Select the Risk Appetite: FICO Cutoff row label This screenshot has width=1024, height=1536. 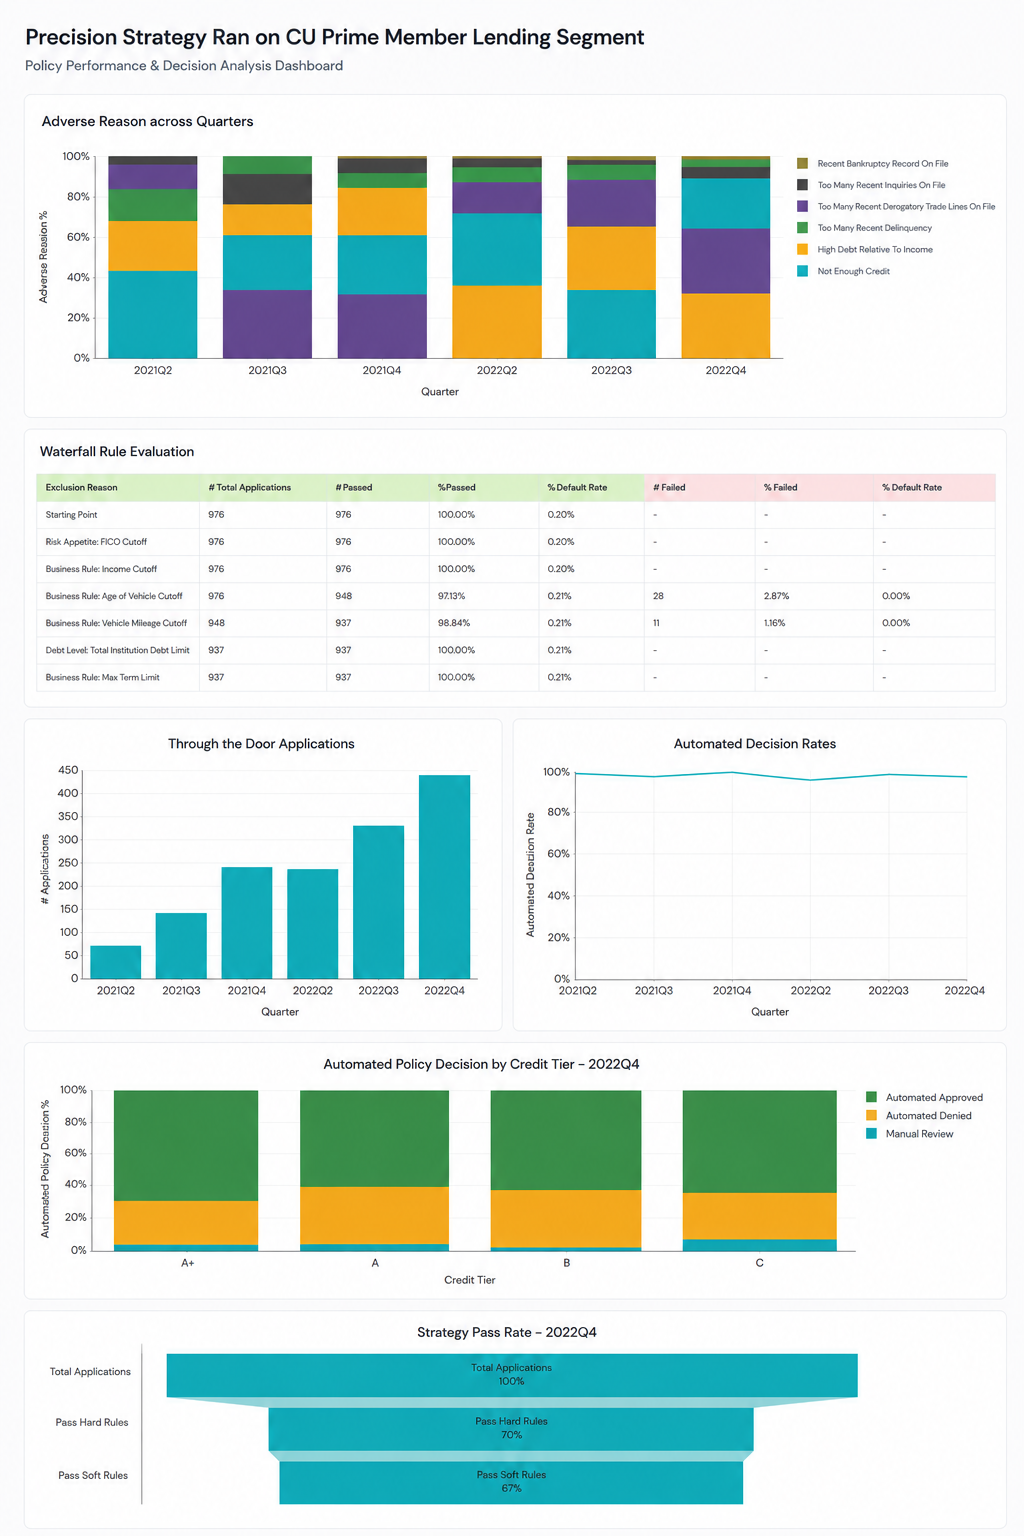pos(96,542)
